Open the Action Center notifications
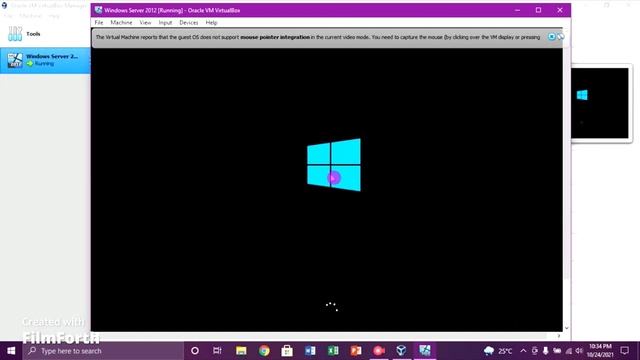Image resolution: width=640 pixels, height=360 pixels. (625, 351)
